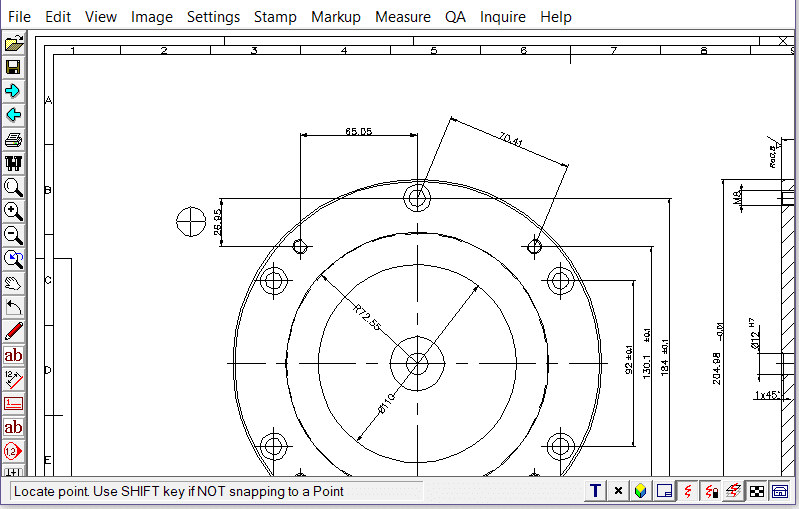Click the Zoom In plus magnifier

(13, 211)
